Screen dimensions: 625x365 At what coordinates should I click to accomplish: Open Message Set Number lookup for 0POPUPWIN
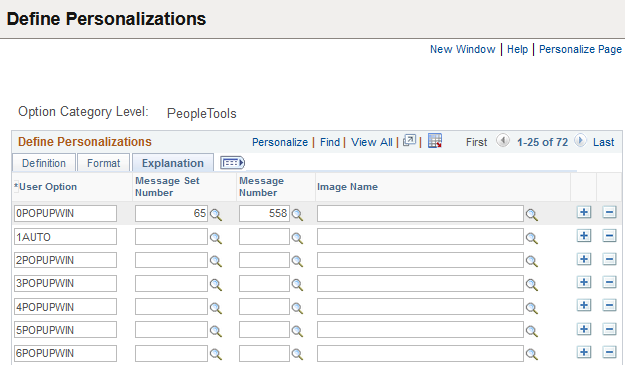click(216, 215)
